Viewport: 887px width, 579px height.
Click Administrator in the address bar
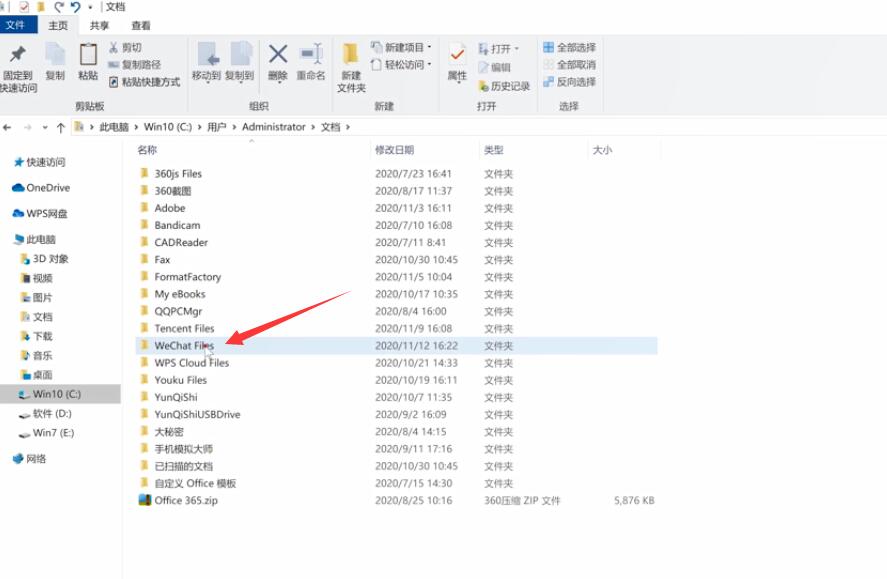click(274, 127)
